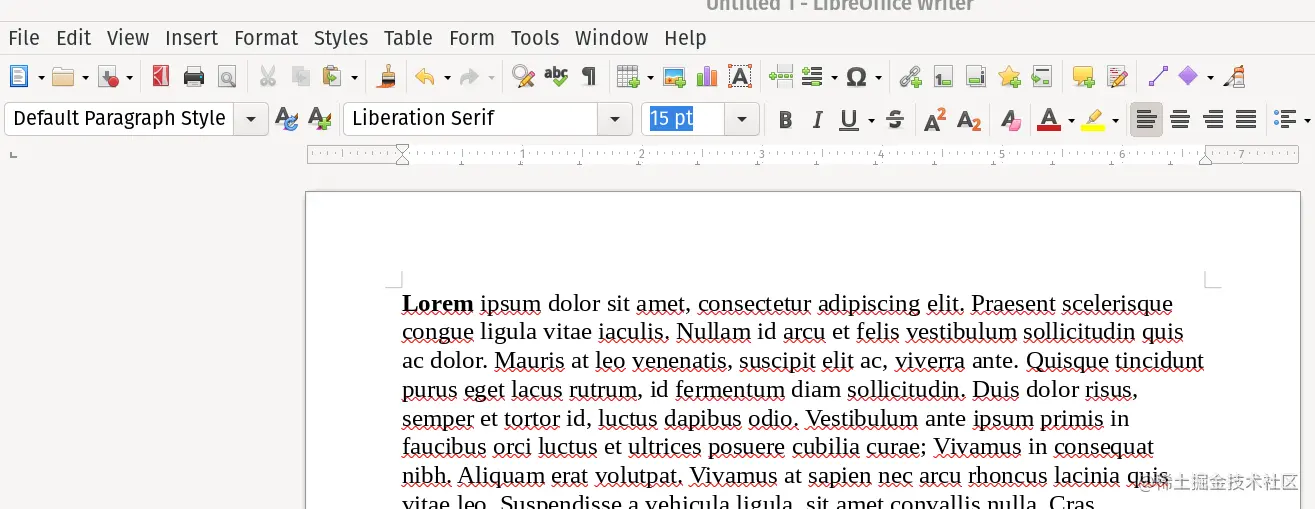Toggle Underline formatting
The width and height of the screenshot is (1315, 509).
point(849,120)
